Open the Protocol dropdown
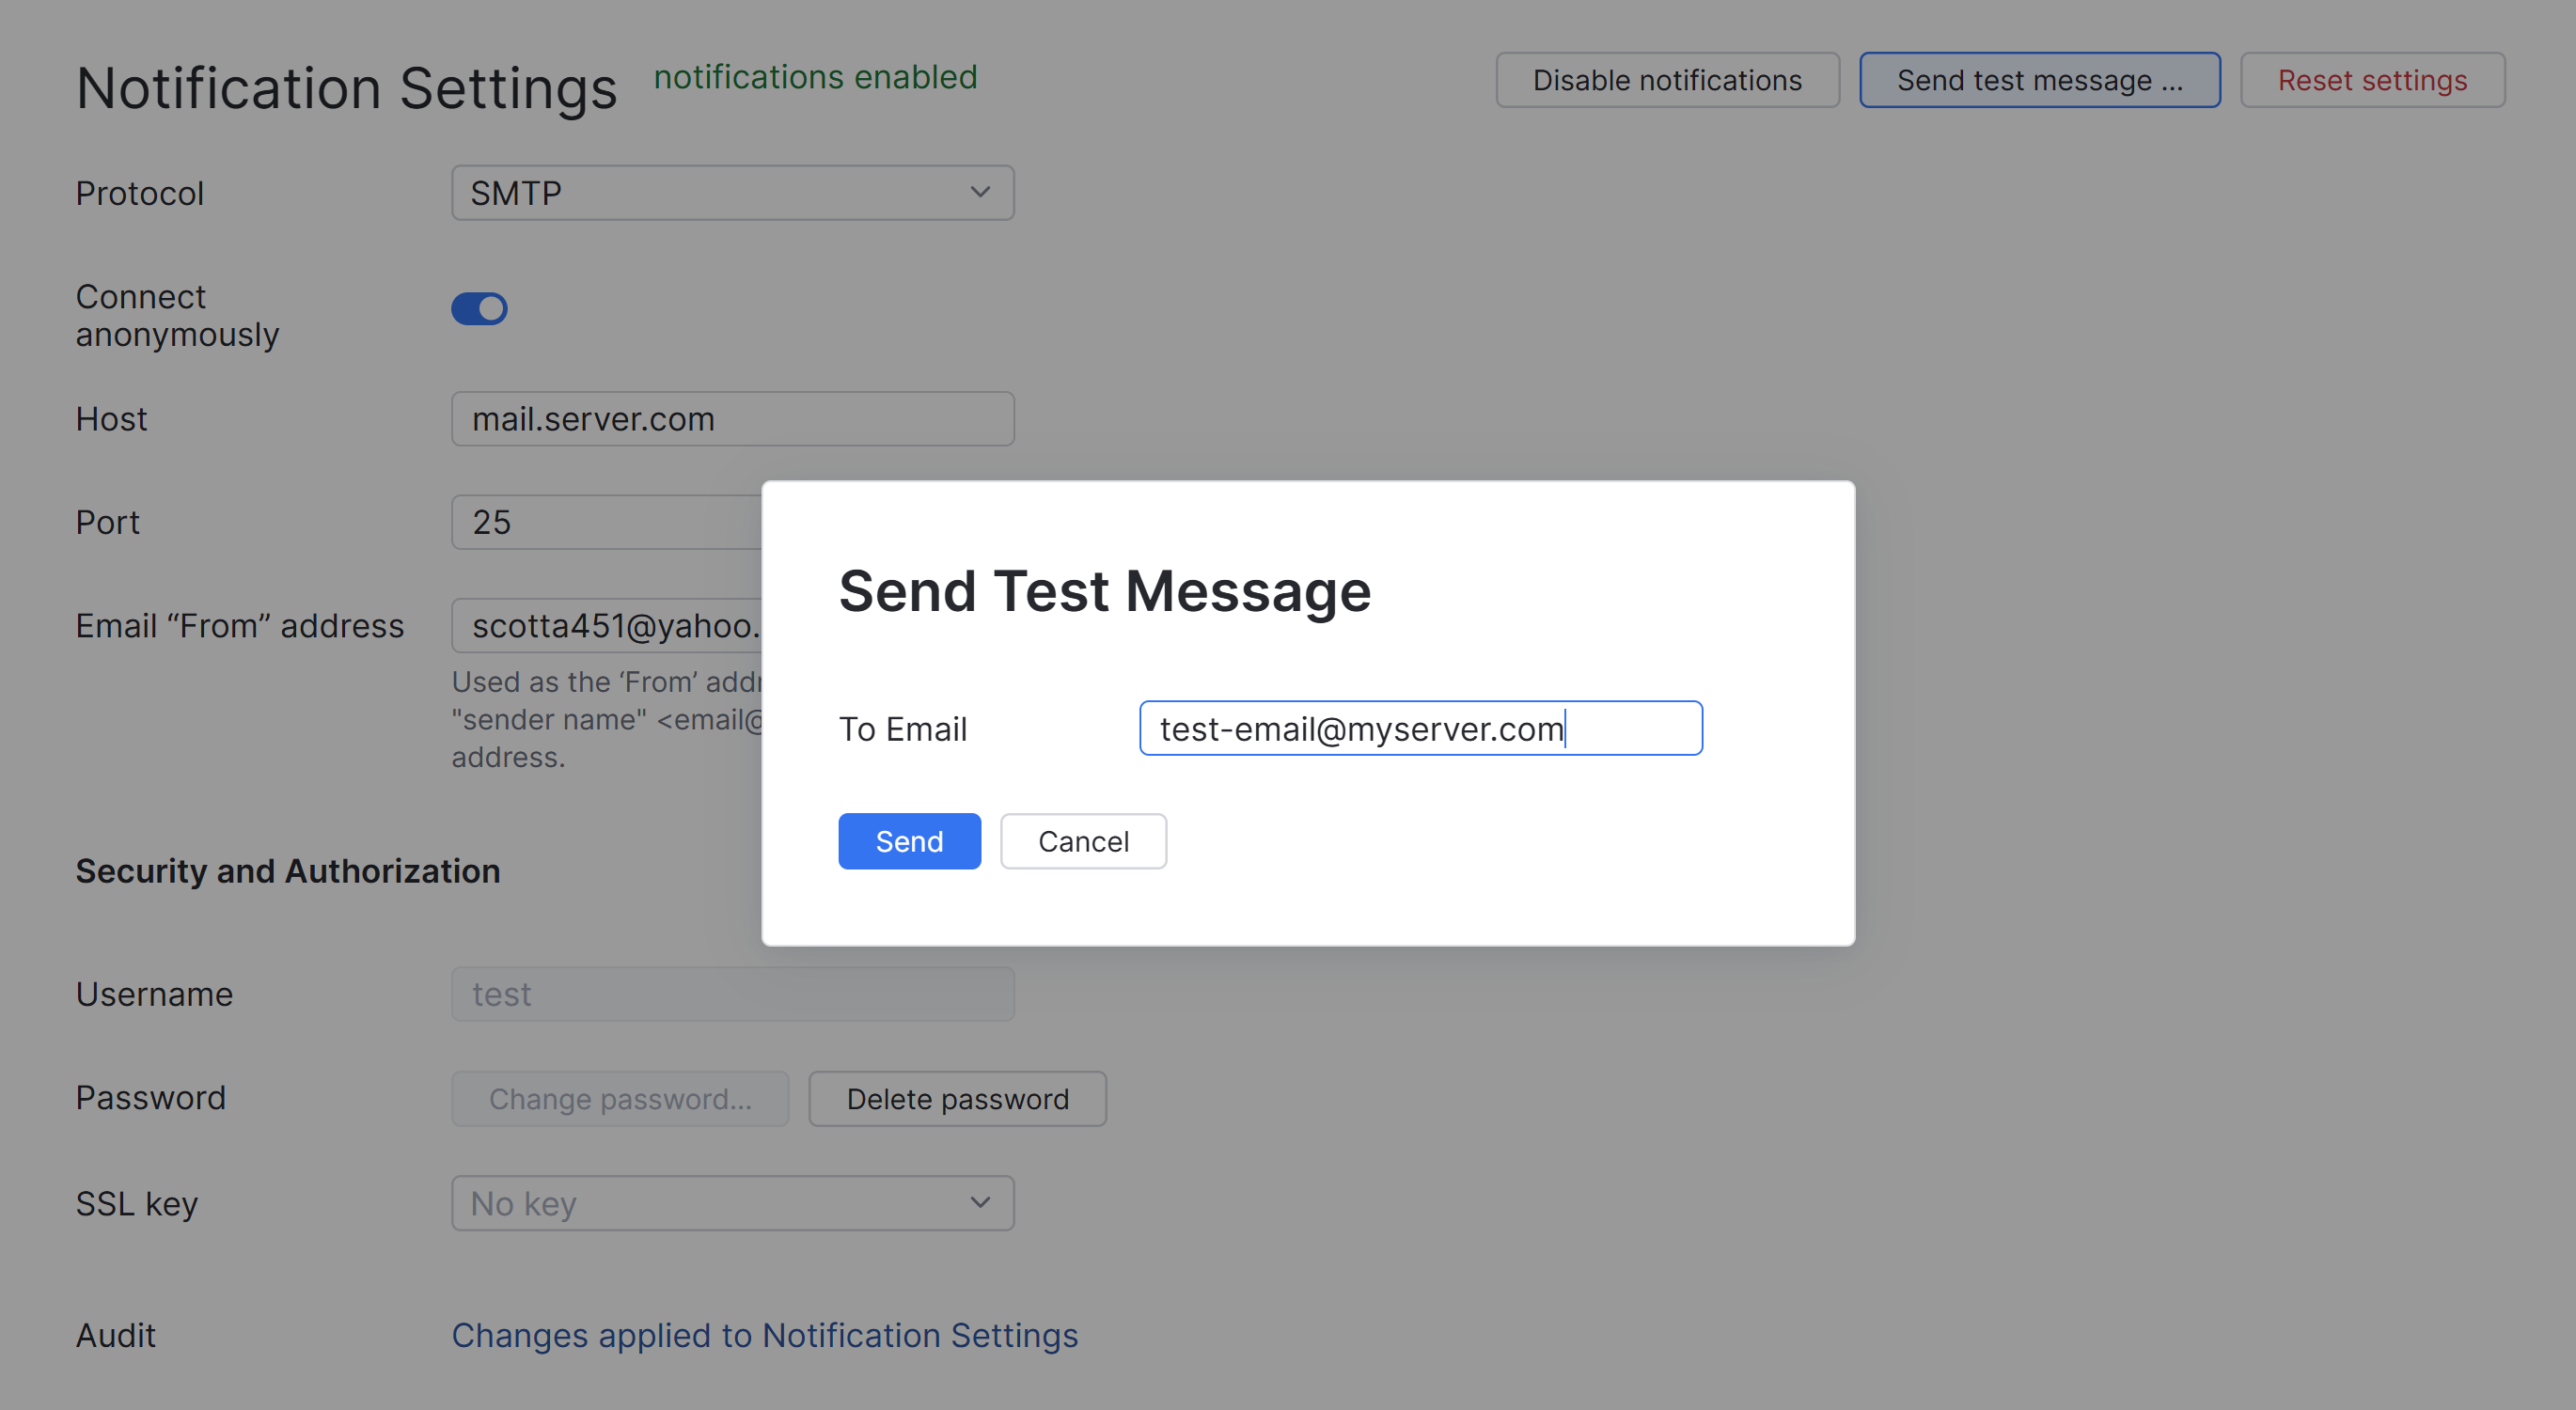The image size is (2576, 1410). point(733,192)
